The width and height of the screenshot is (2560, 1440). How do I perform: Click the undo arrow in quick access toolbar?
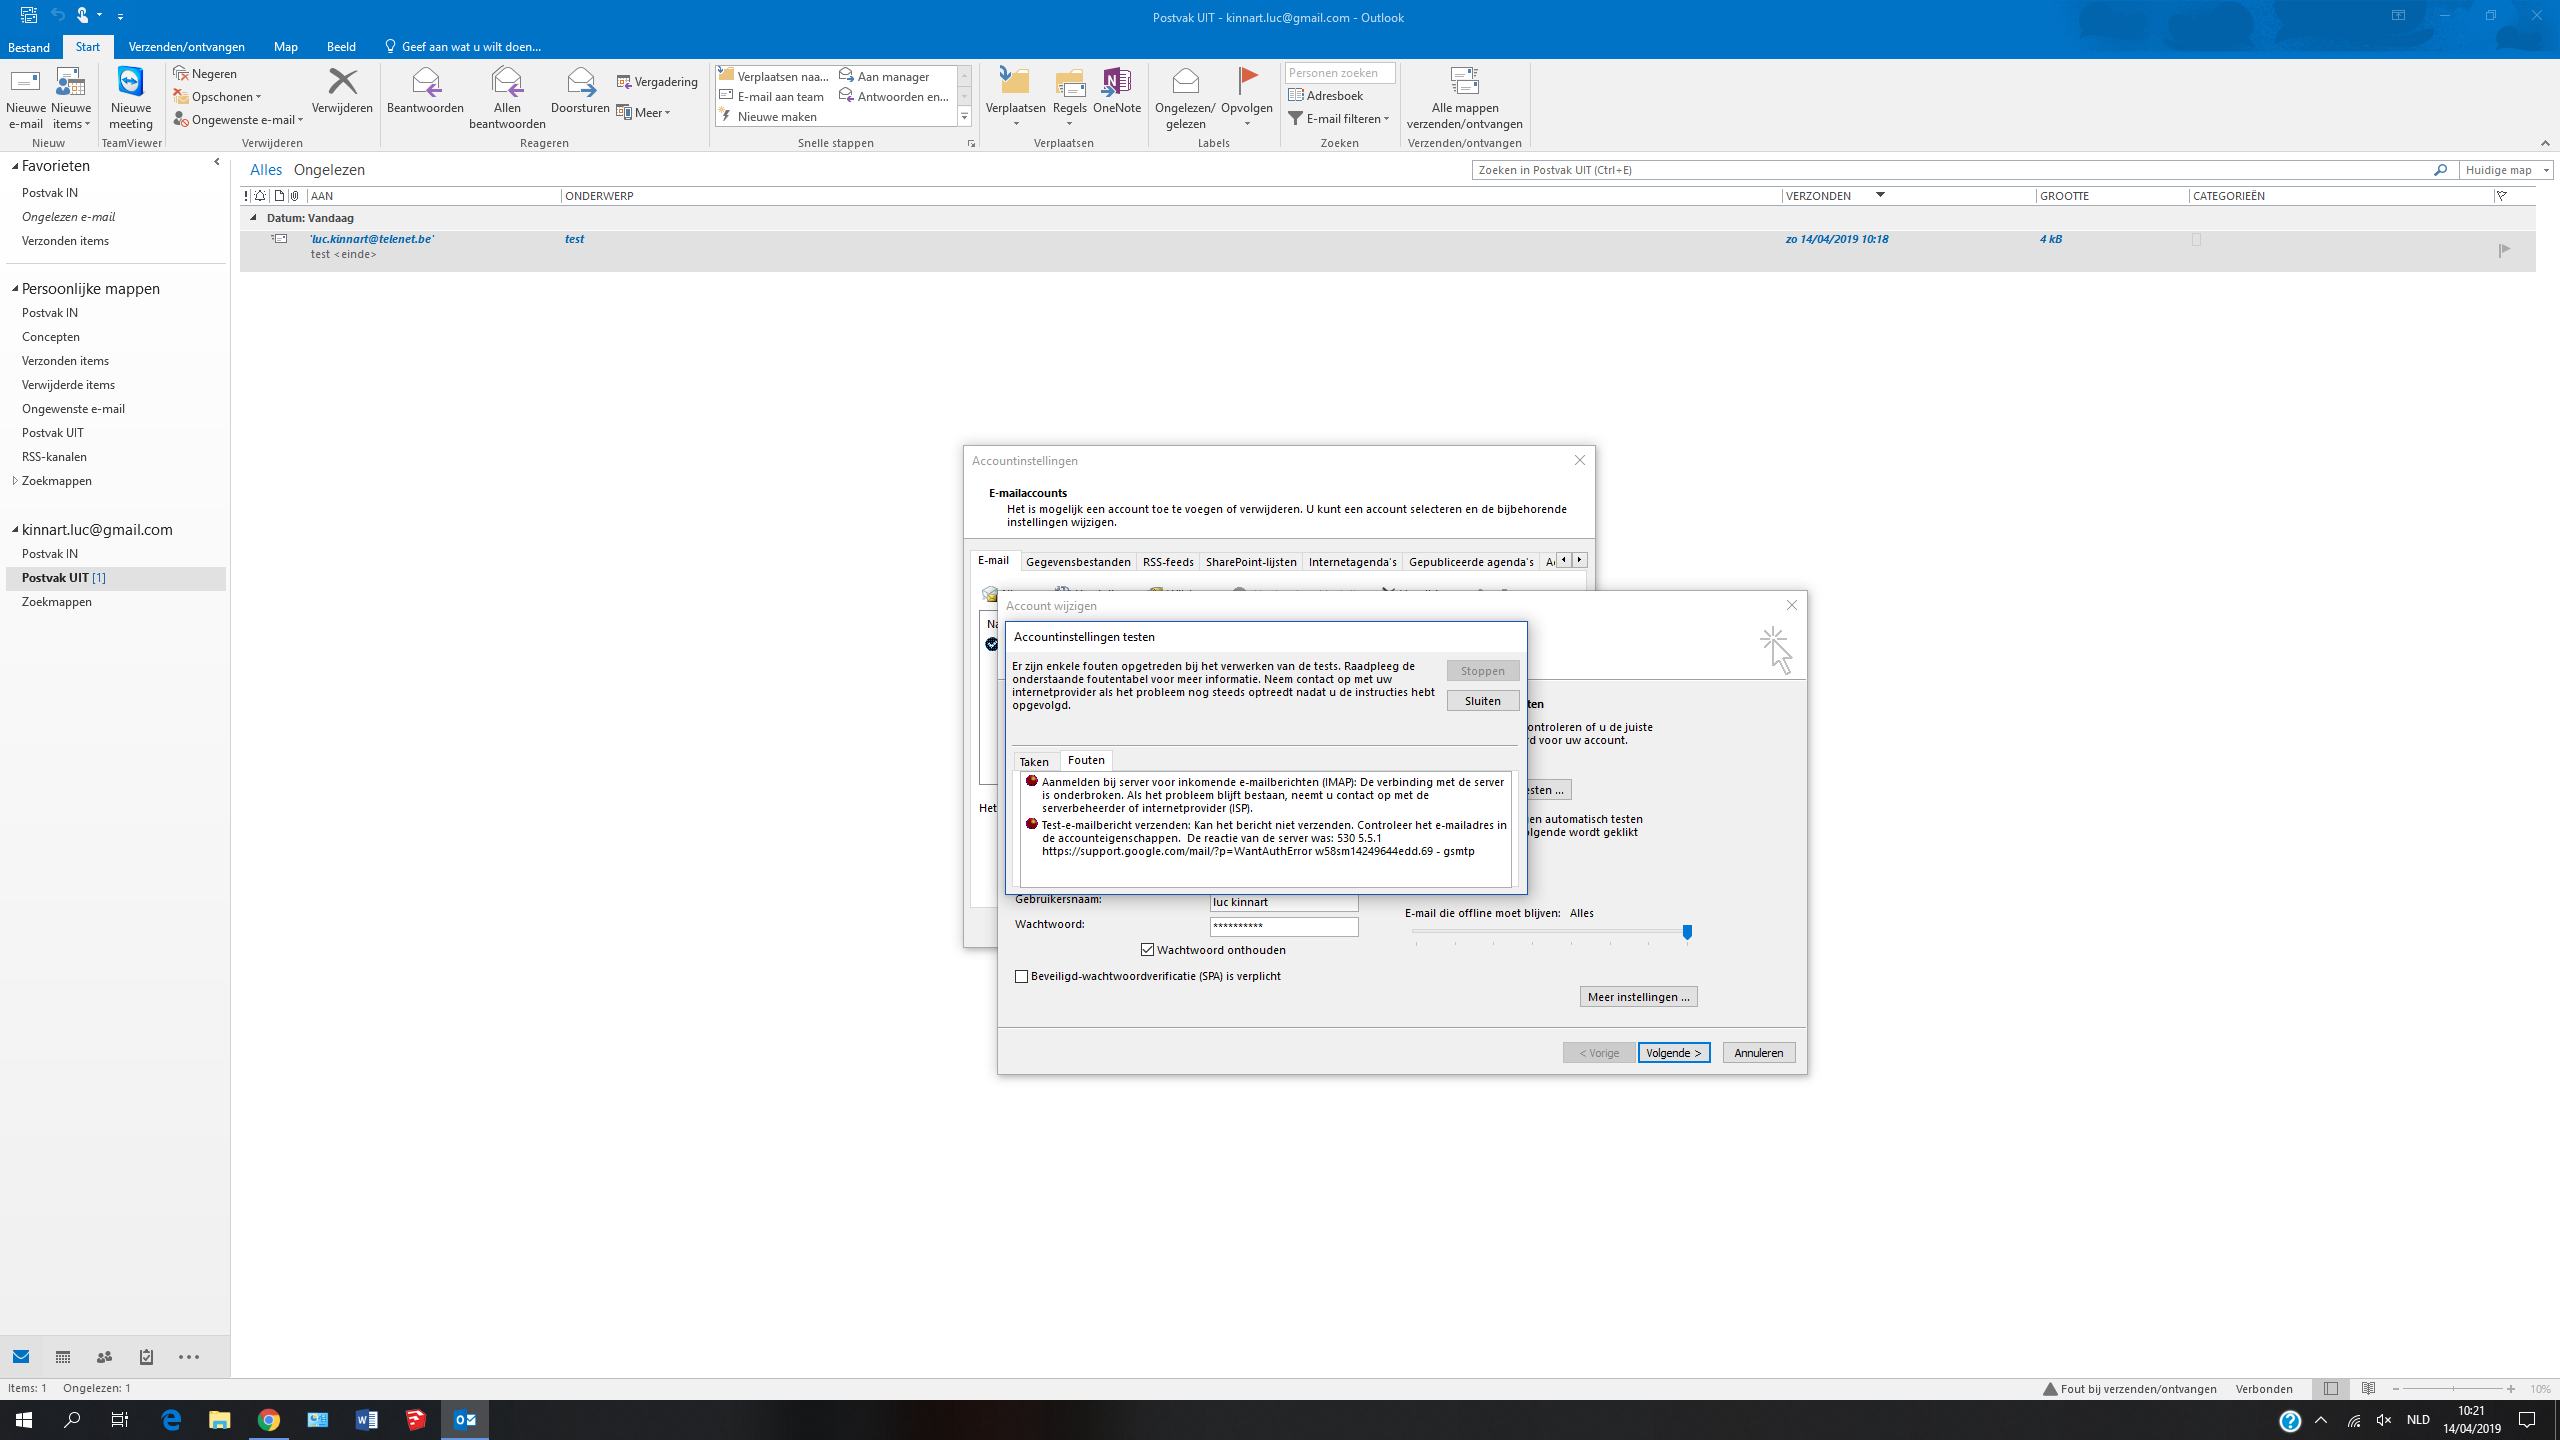58,15
